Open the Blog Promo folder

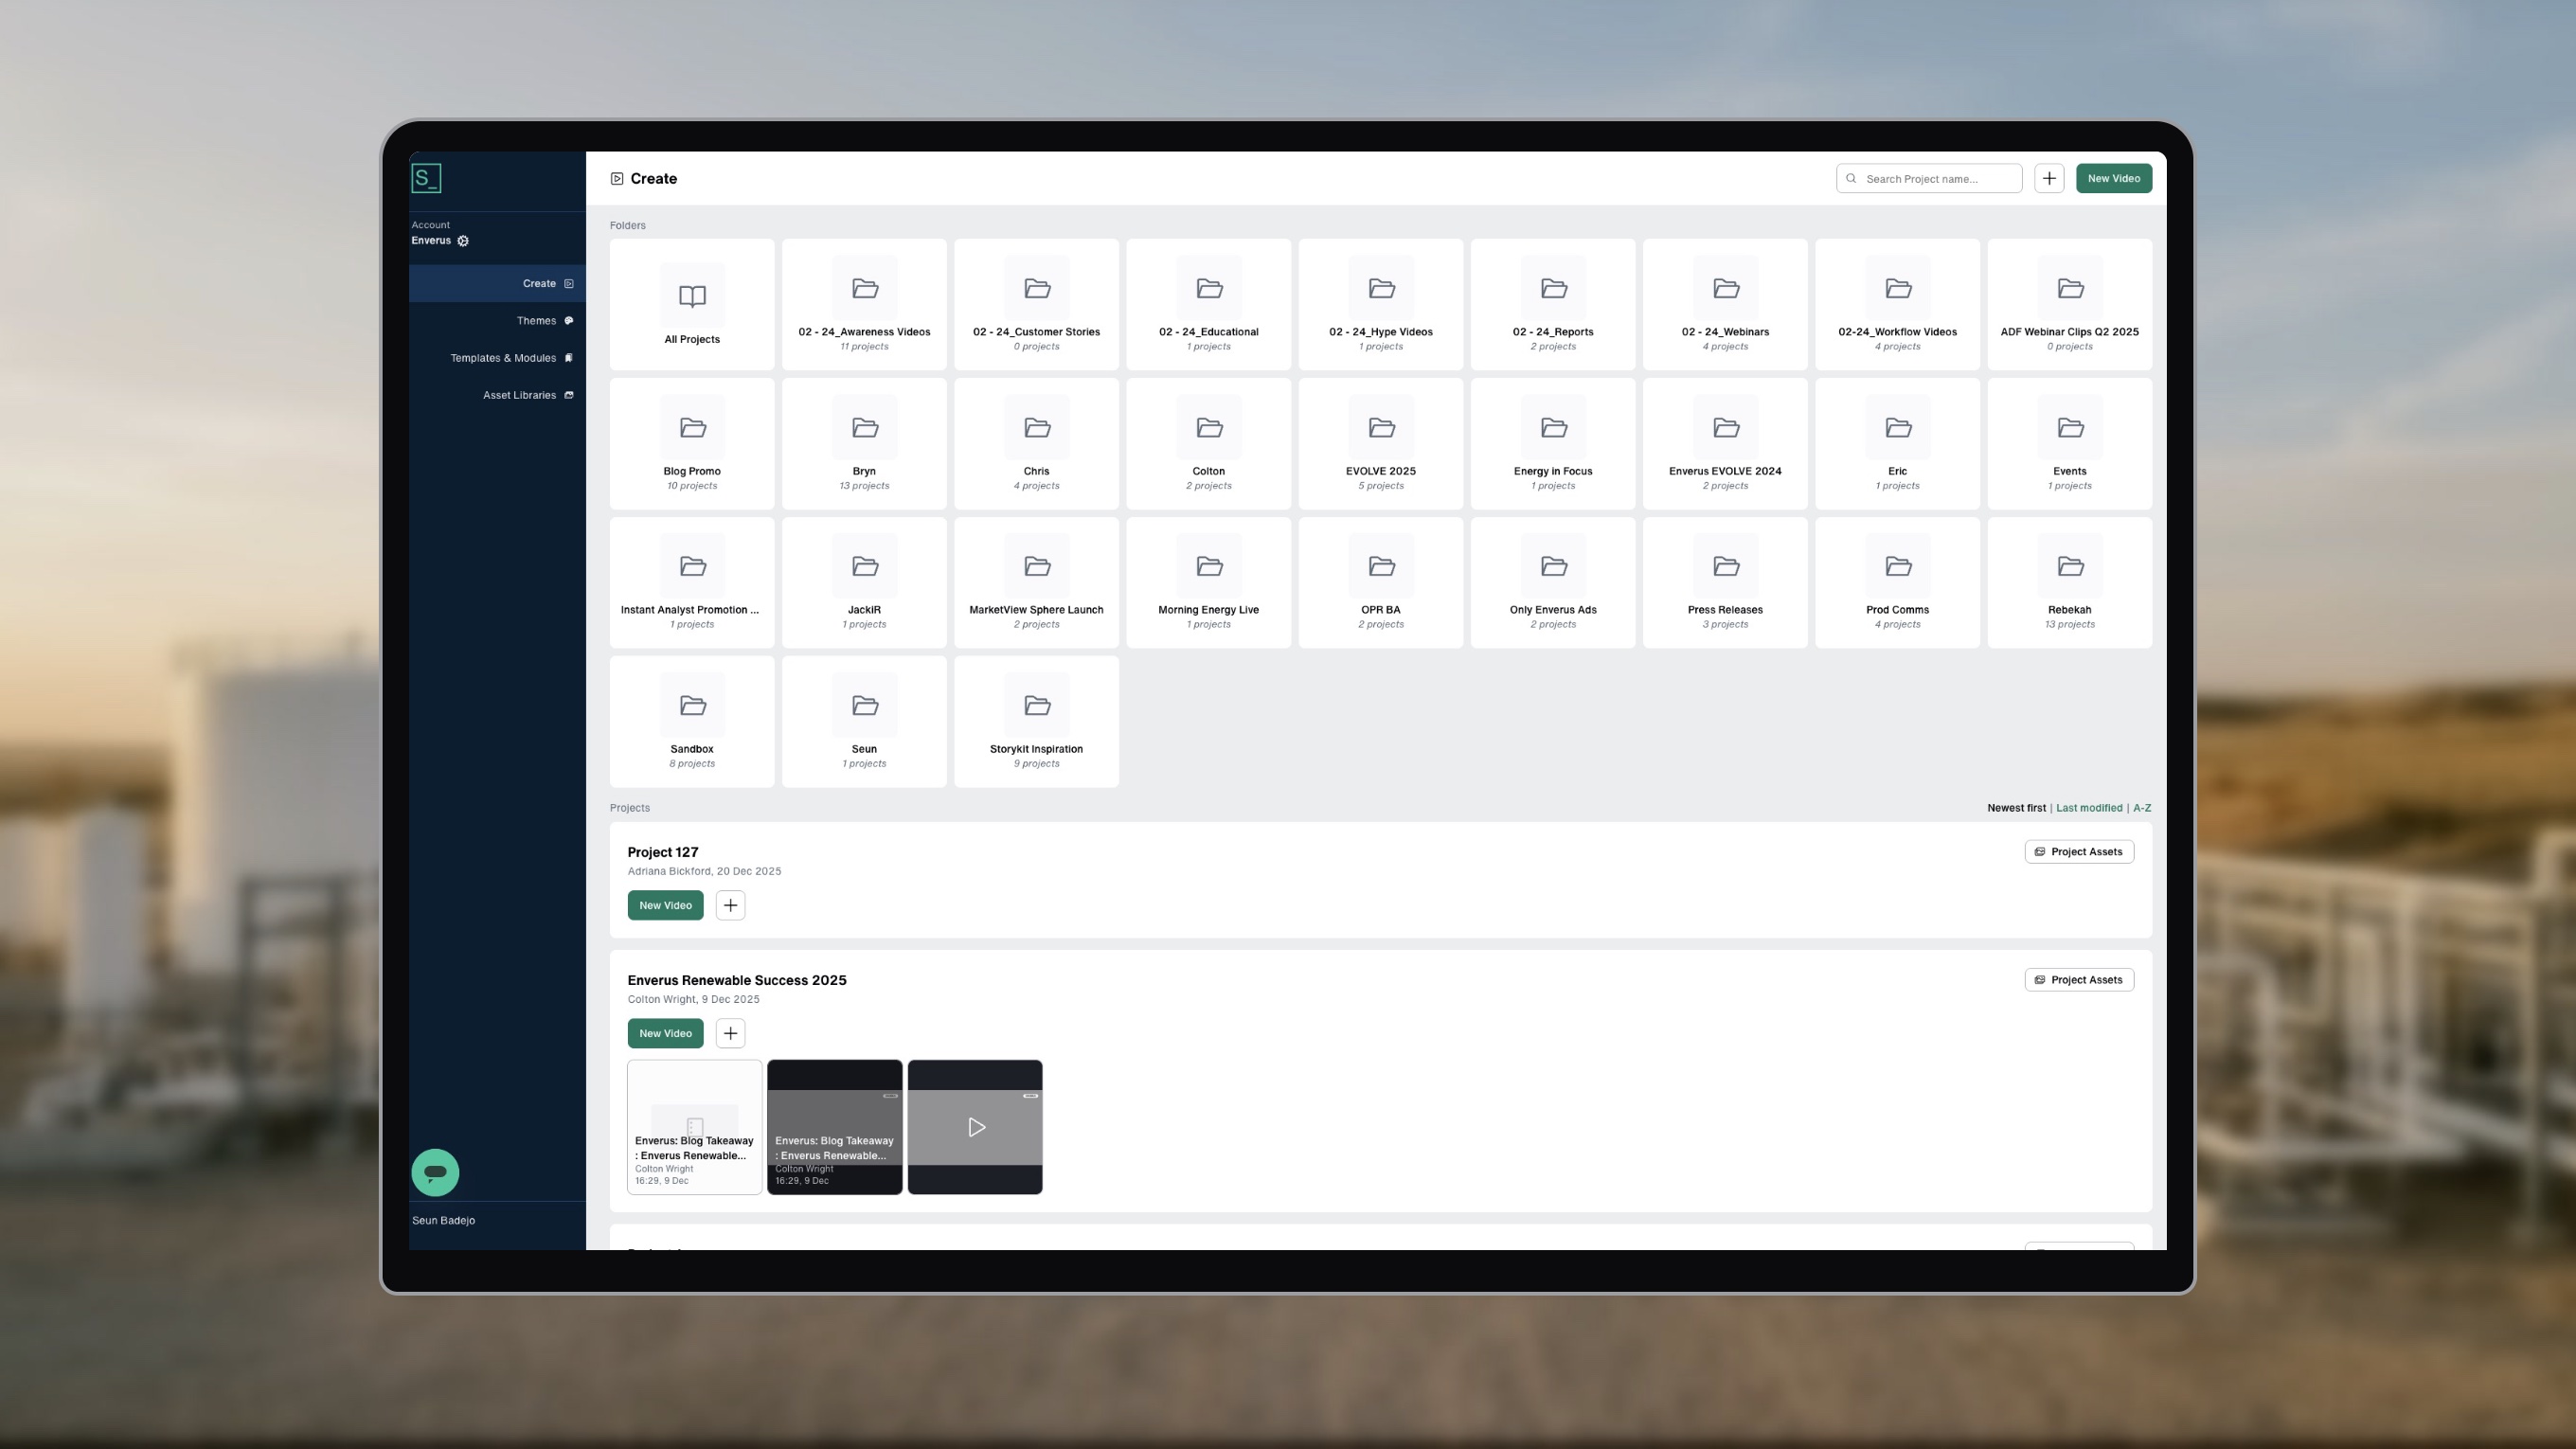pos(692,443)
